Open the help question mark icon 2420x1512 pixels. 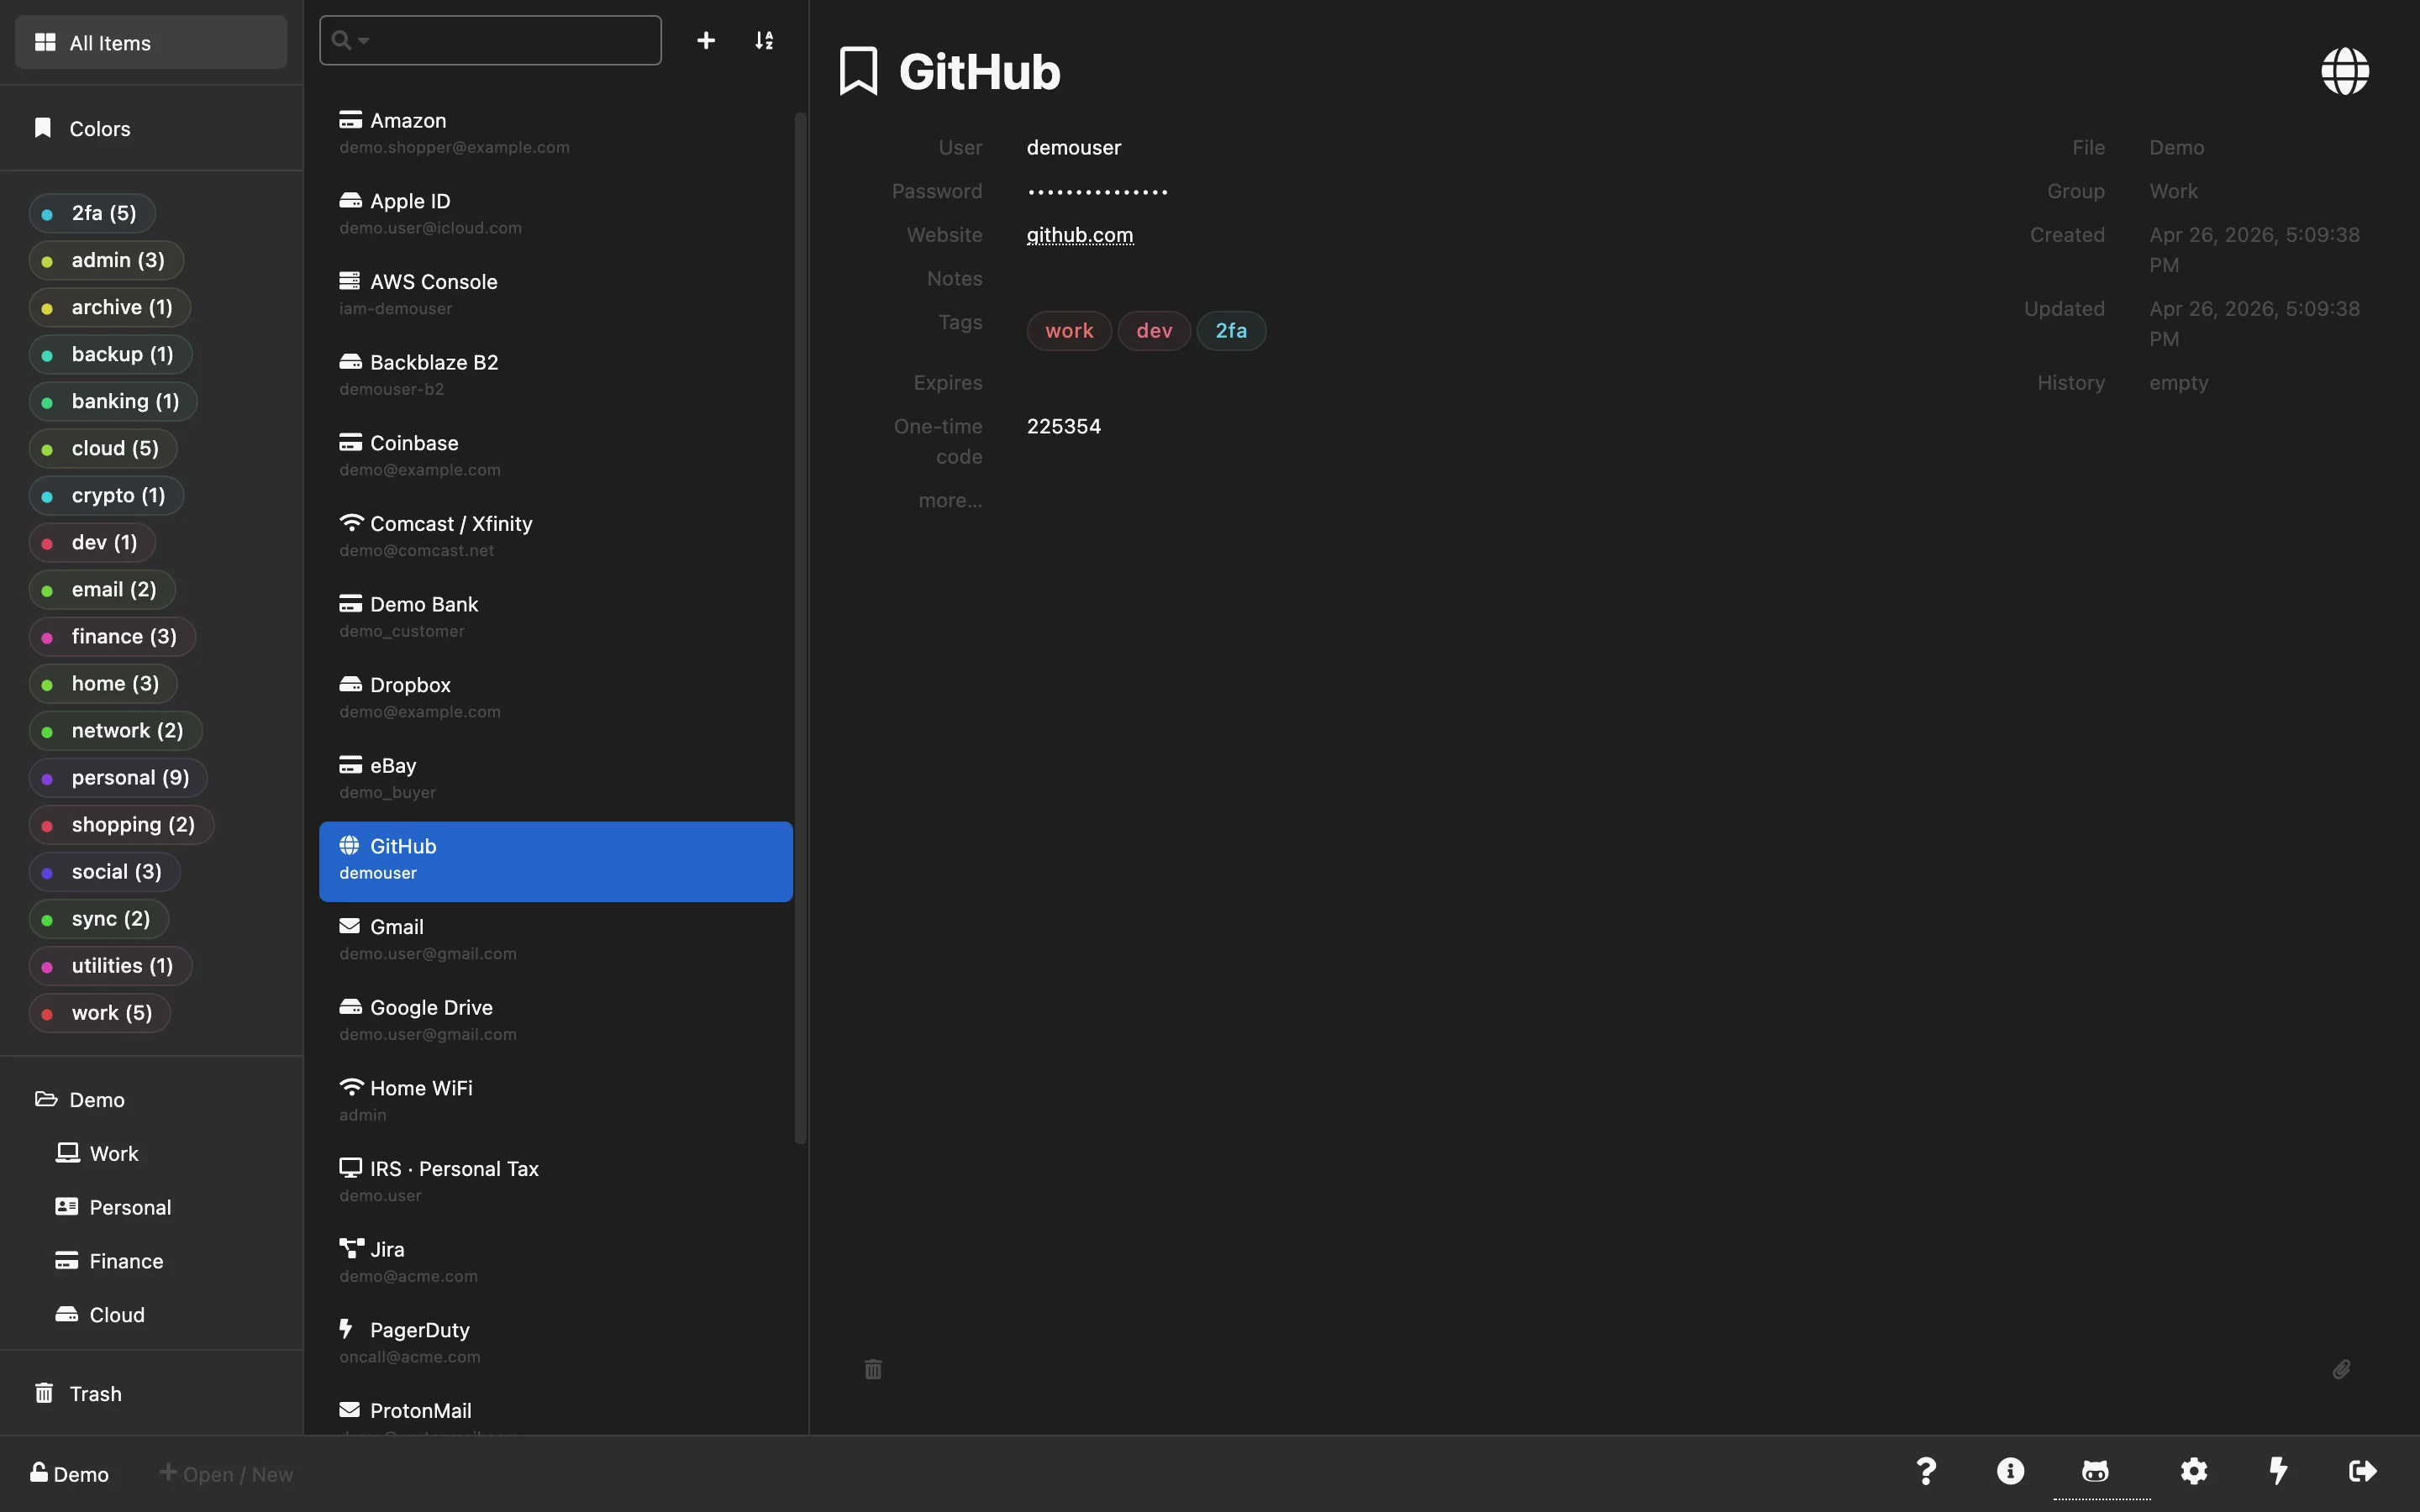tap(1926, 1471)
